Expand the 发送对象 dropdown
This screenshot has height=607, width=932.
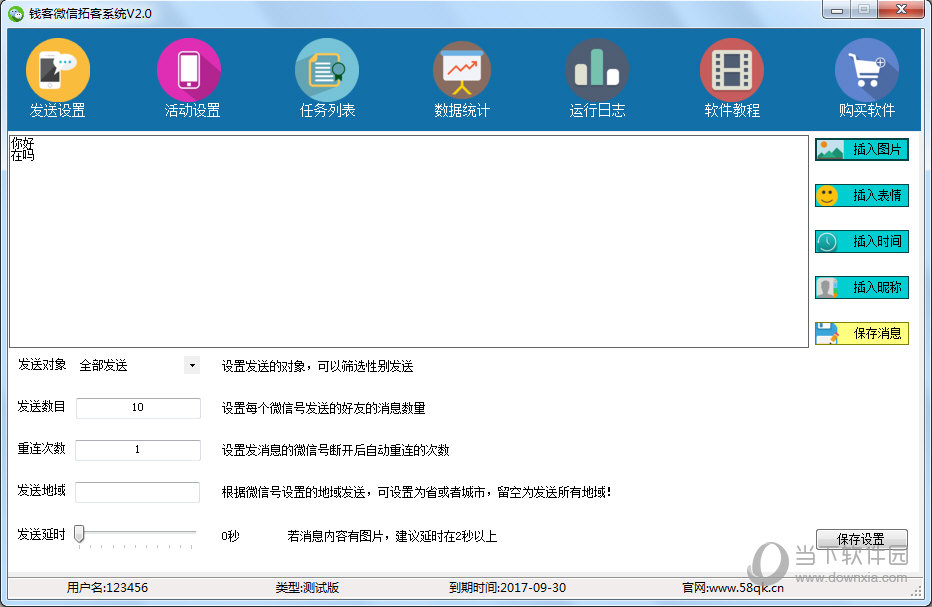coord(192,366)
